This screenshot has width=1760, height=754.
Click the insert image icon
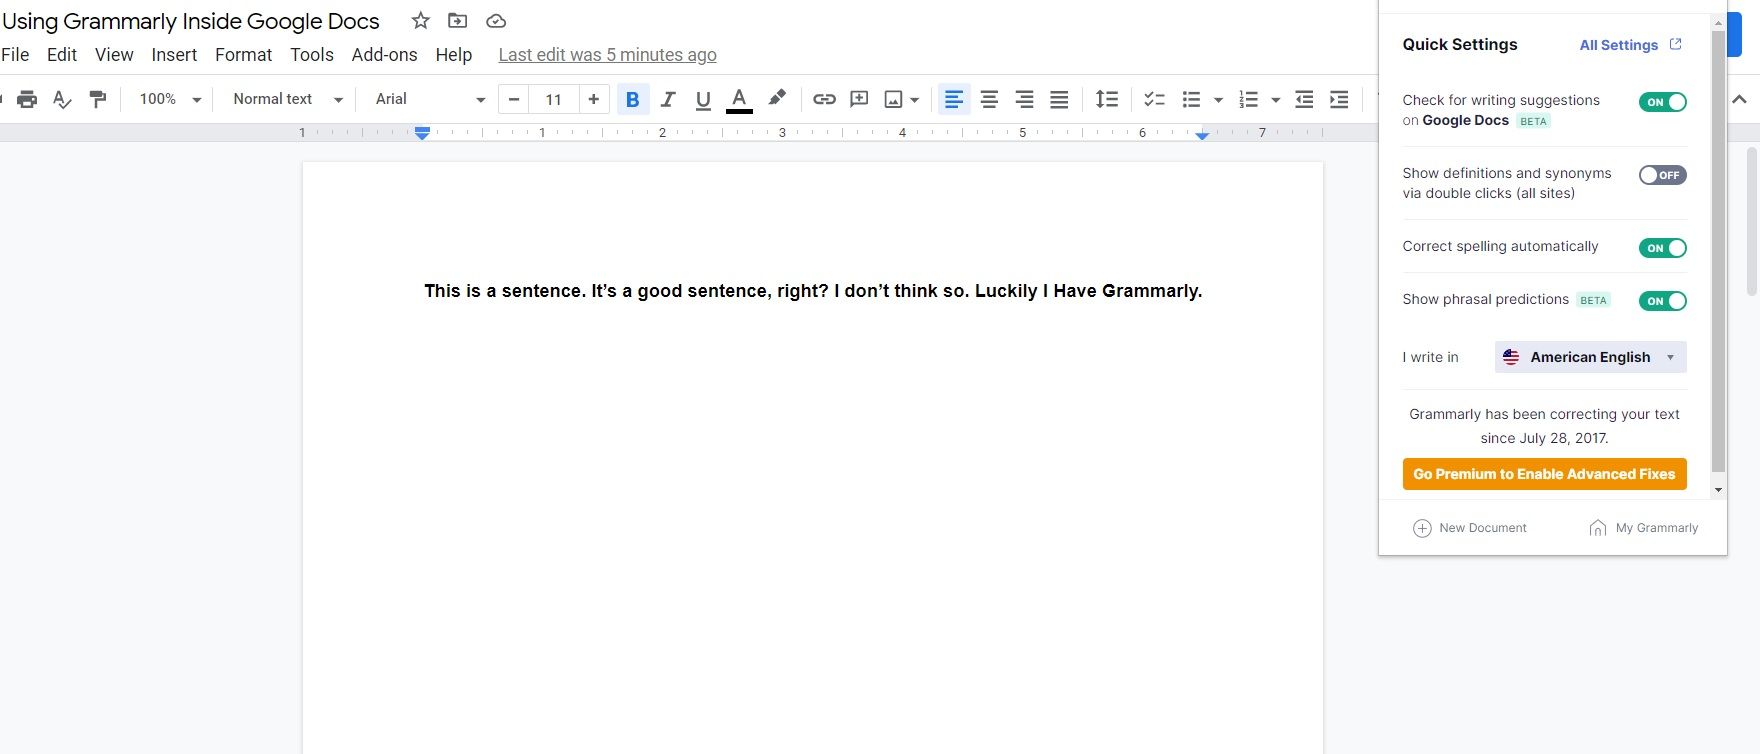coord(893,99)
